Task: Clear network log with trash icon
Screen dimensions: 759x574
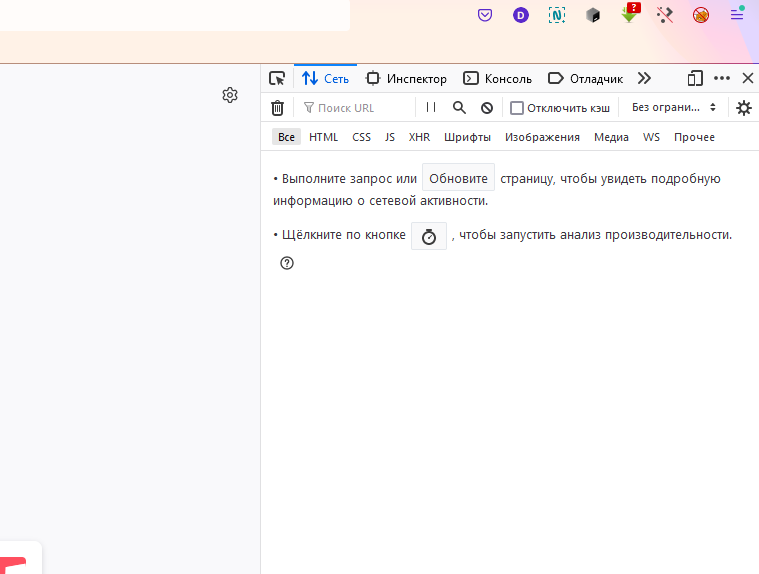Action: [x=277, y=107]
